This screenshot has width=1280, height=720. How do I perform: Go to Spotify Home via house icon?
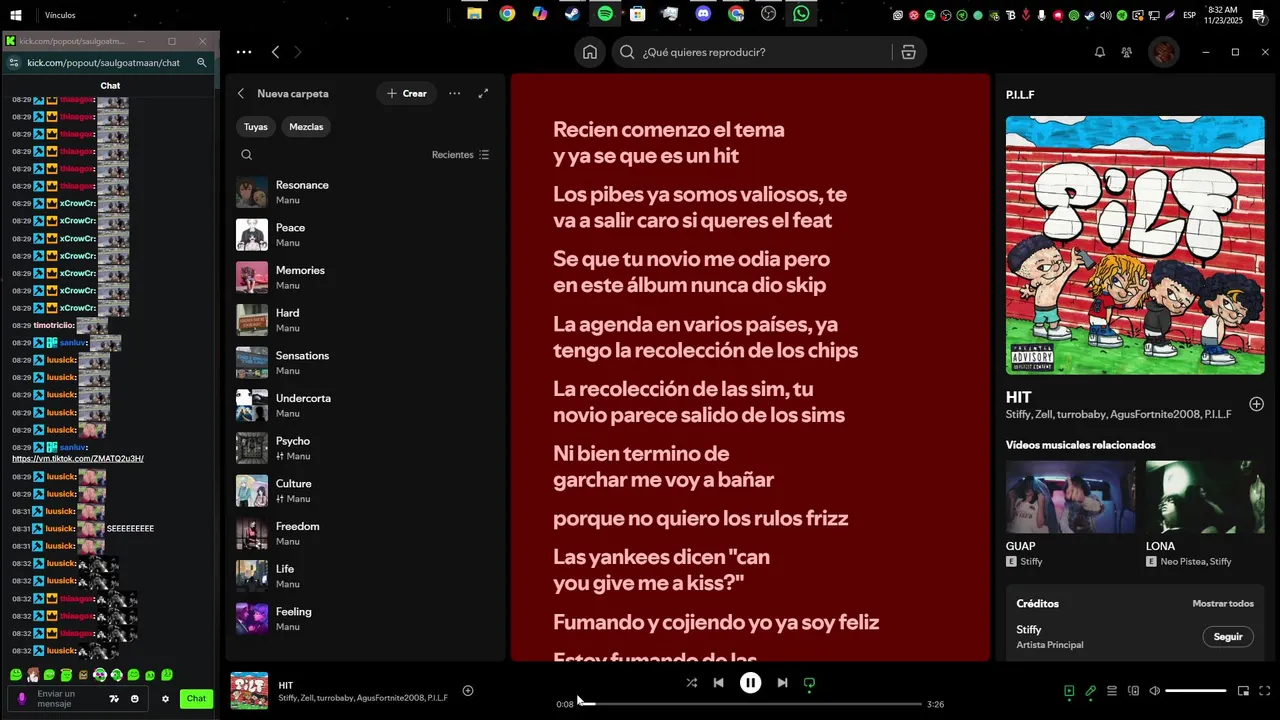point(590,52)
